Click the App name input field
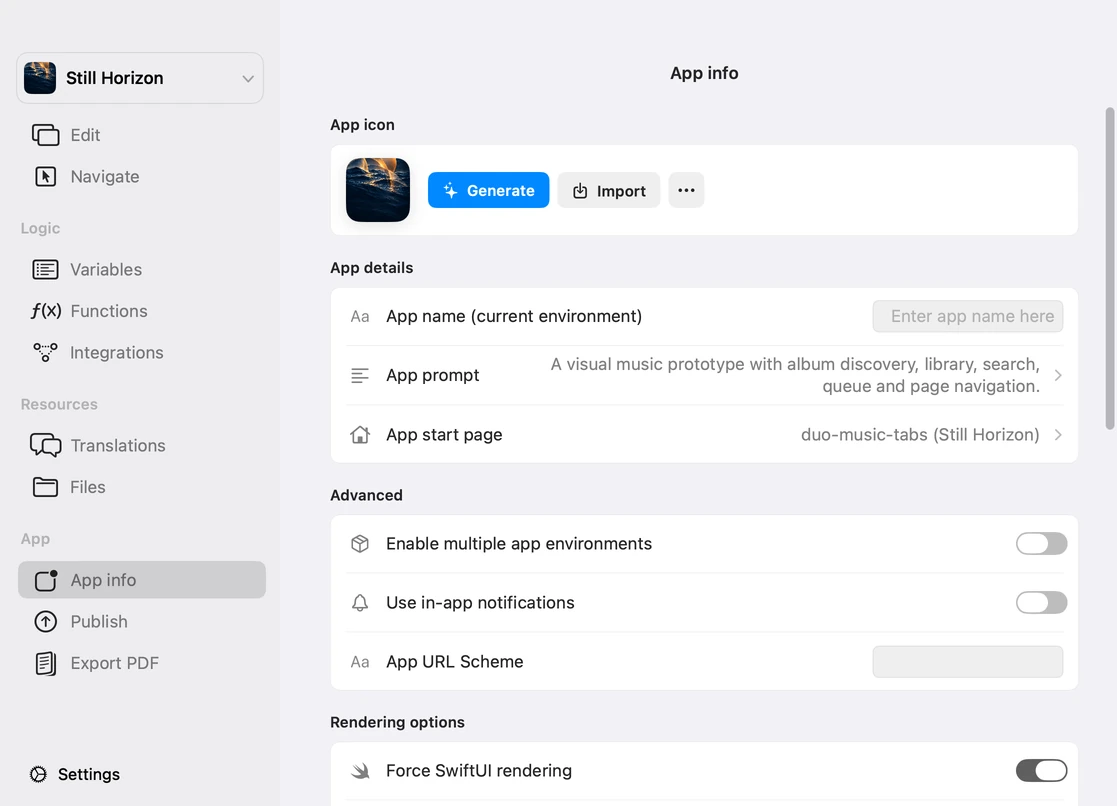Image resolution: width=1117 pixels, height=806 pixels. (x=968, y=316)
